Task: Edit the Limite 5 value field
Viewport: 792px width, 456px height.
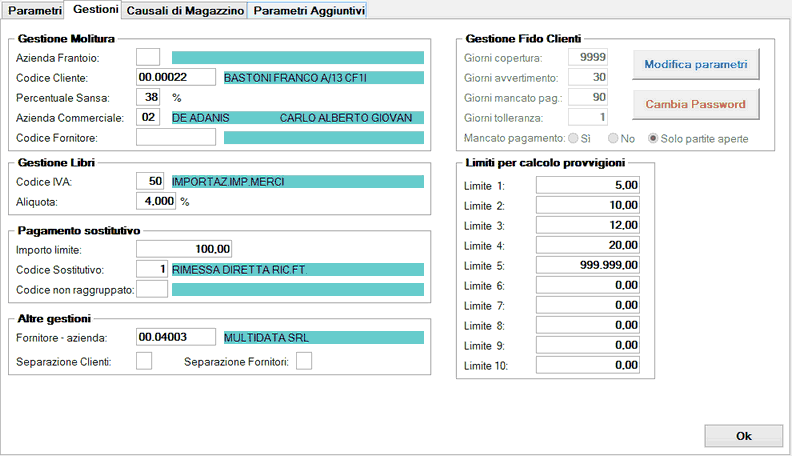Action: click(x=588, y=265)
